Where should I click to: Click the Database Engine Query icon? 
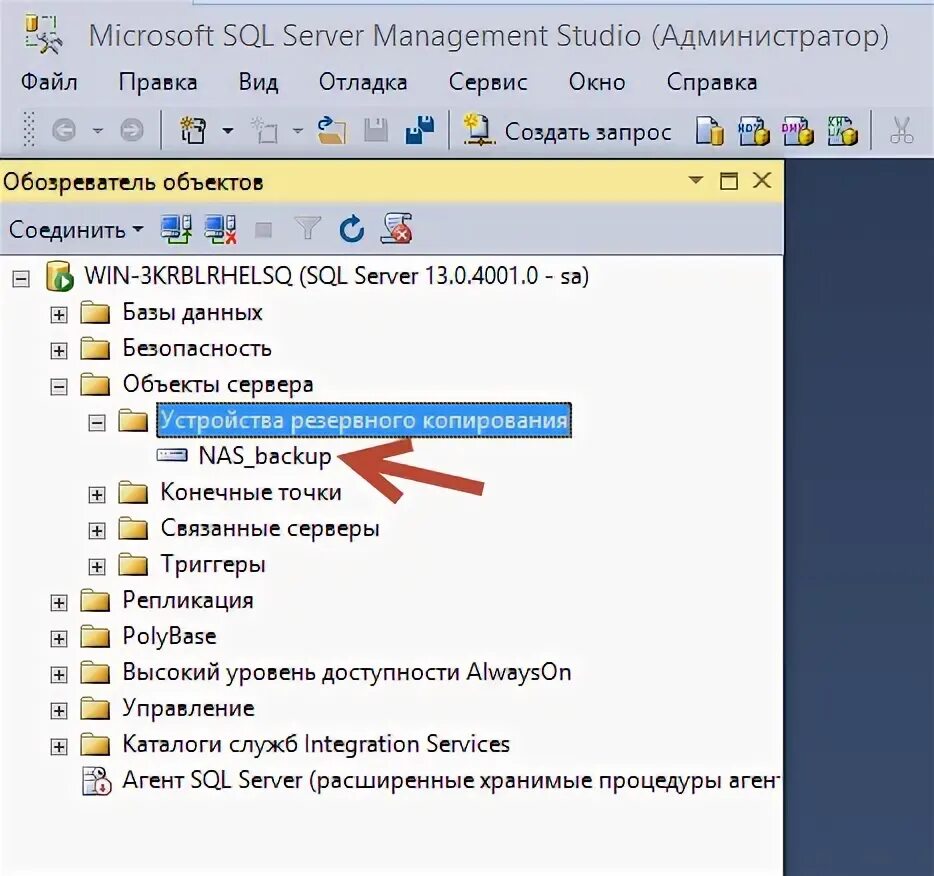709,131
